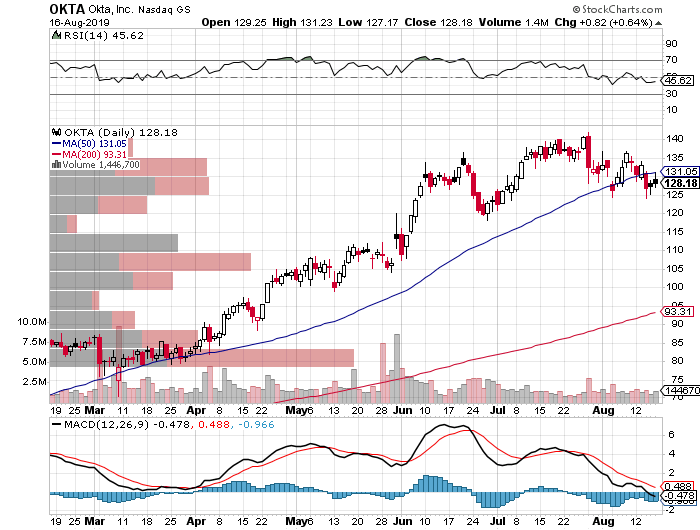The image size is (700, 530).
Task: Click the up arrow after Chg percentage
Action: (x=658, y=23)
